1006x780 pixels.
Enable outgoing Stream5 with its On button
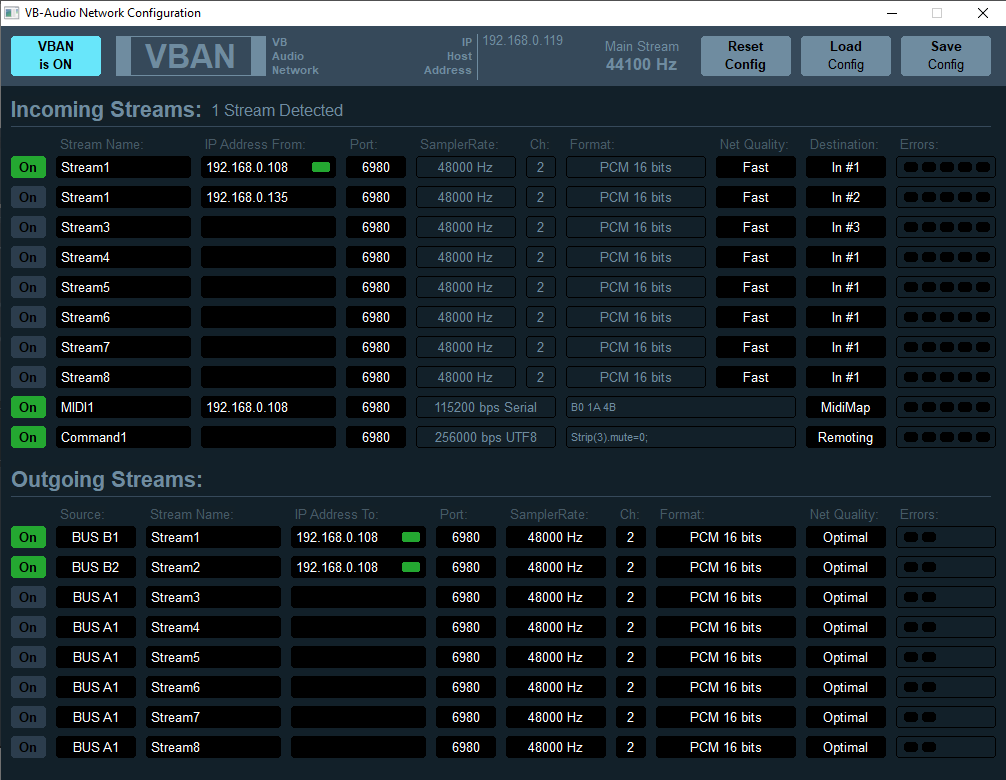point(28,657)
